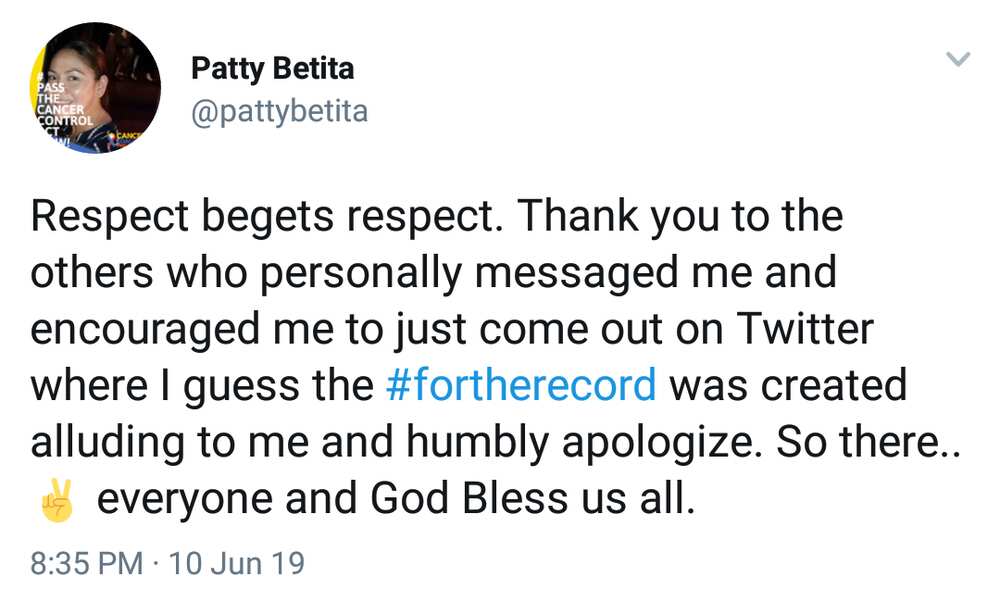Click the tweet line 'Respect begets respect'
This screenshot has height=602, width=1000.
[266, 217]
